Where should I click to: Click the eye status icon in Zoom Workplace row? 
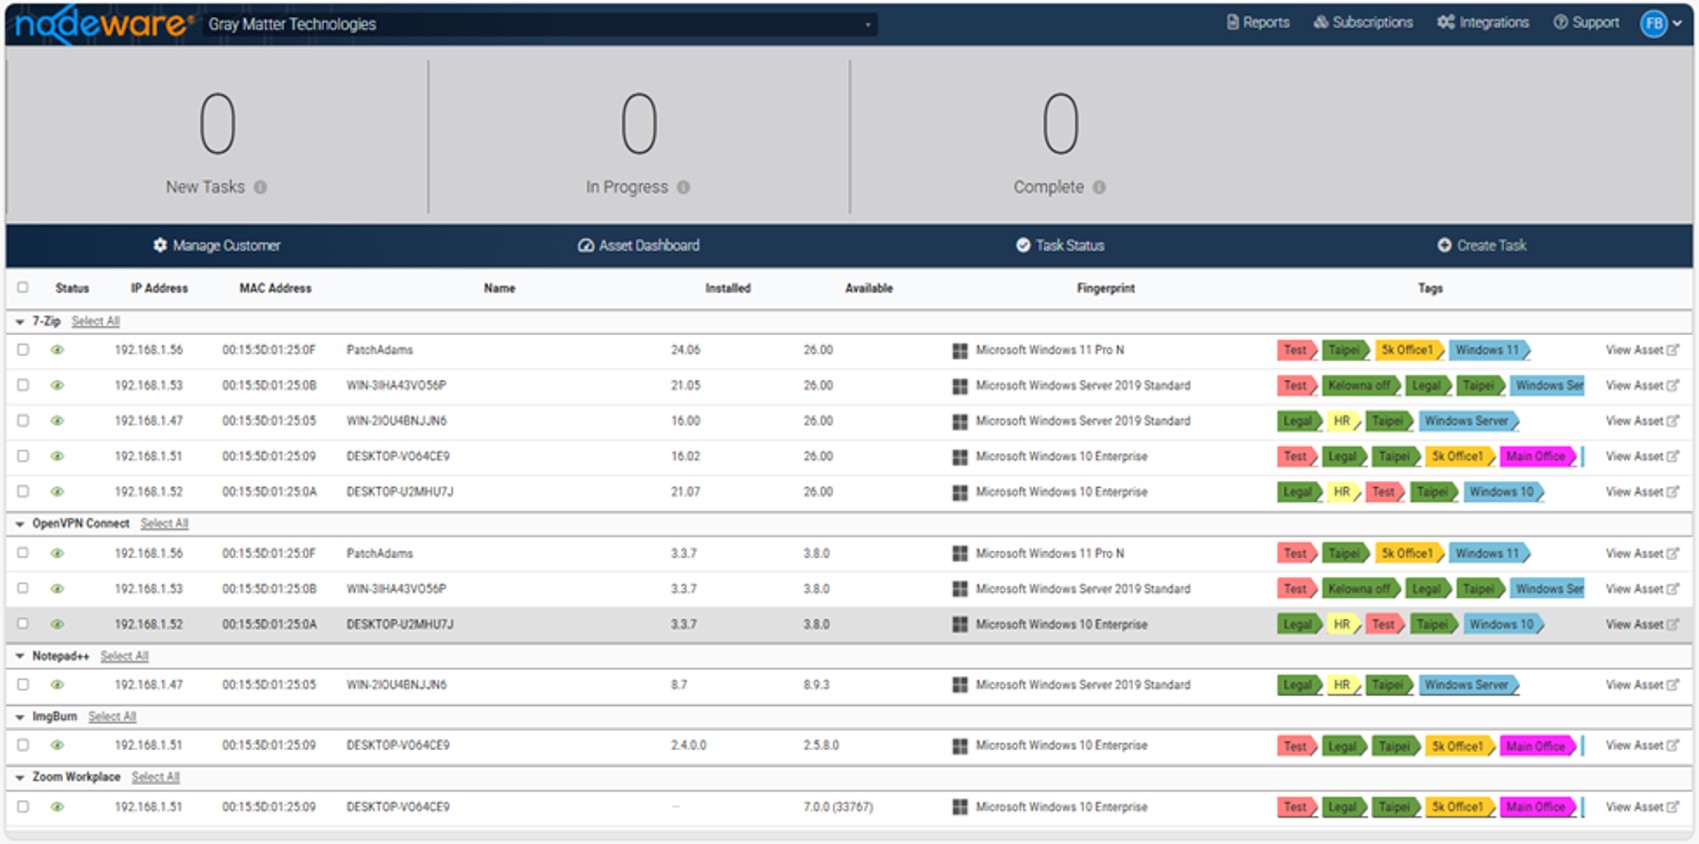(57, 807)
